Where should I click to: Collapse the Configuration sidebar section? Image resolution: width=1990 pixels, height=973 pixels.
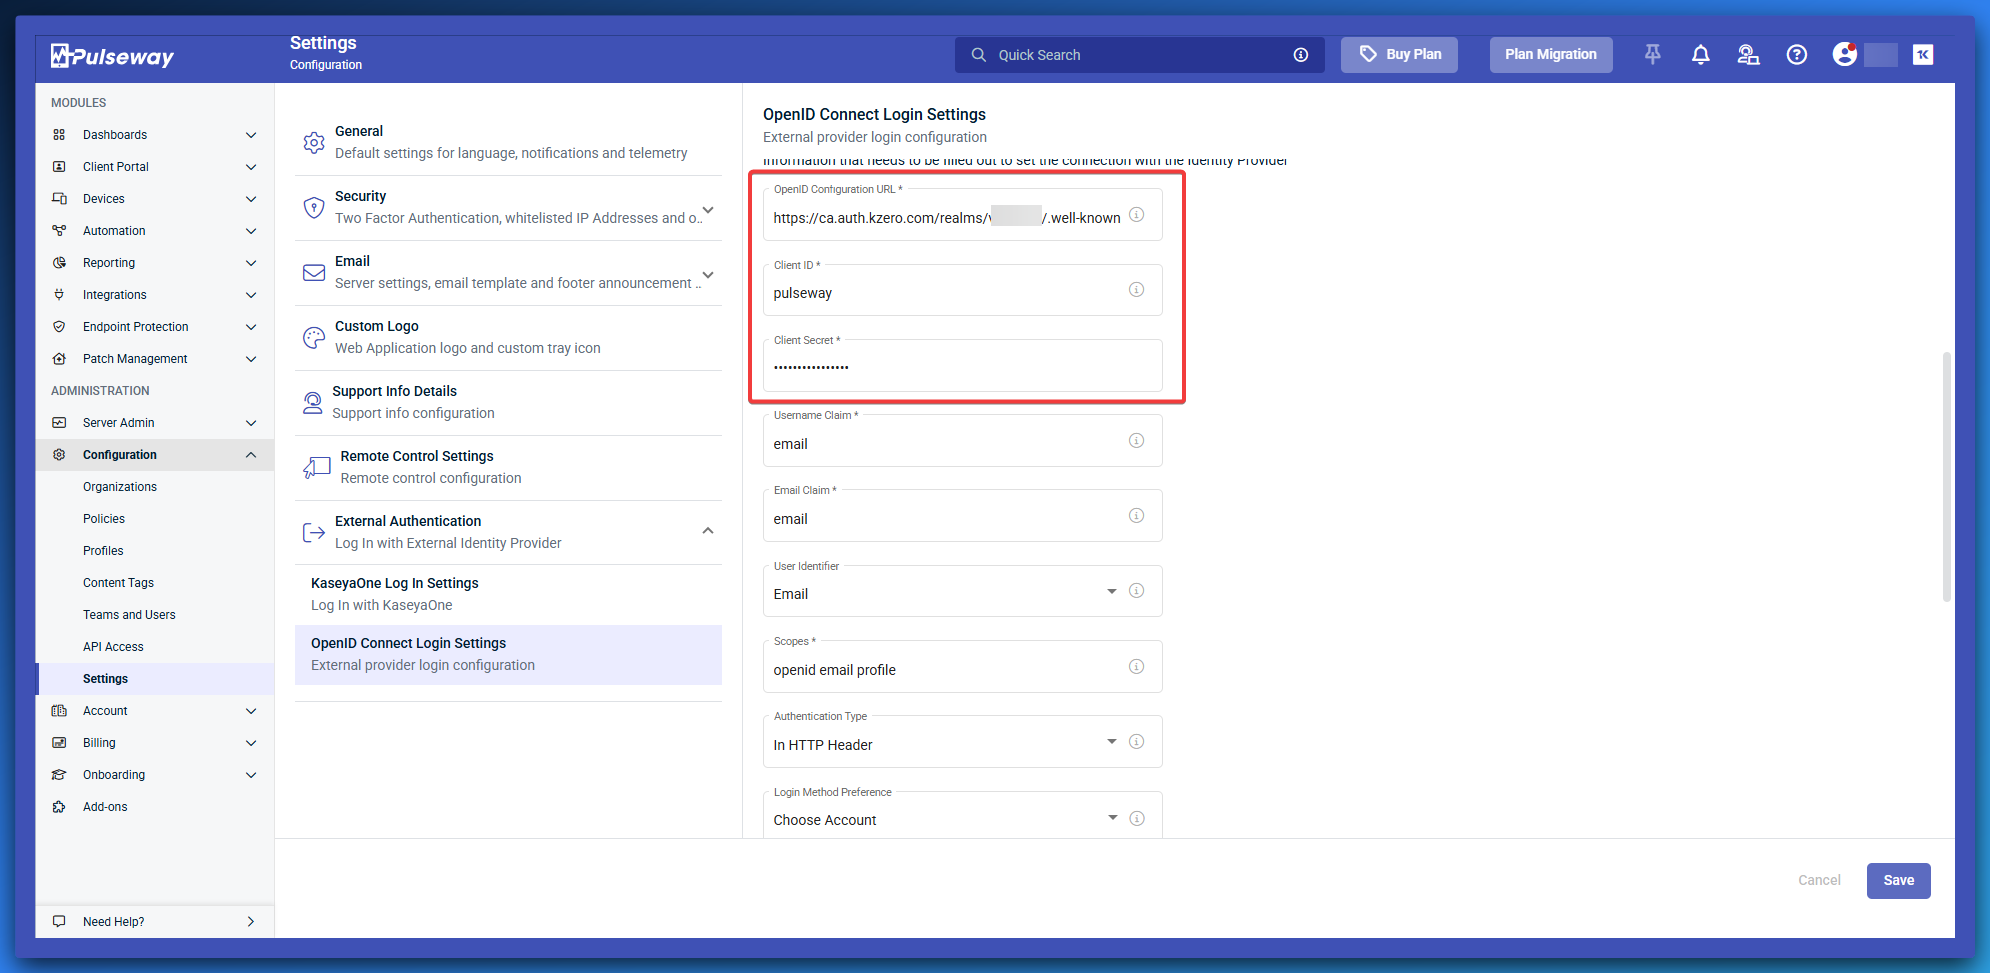pyautogui.click(x=251, y=455)
